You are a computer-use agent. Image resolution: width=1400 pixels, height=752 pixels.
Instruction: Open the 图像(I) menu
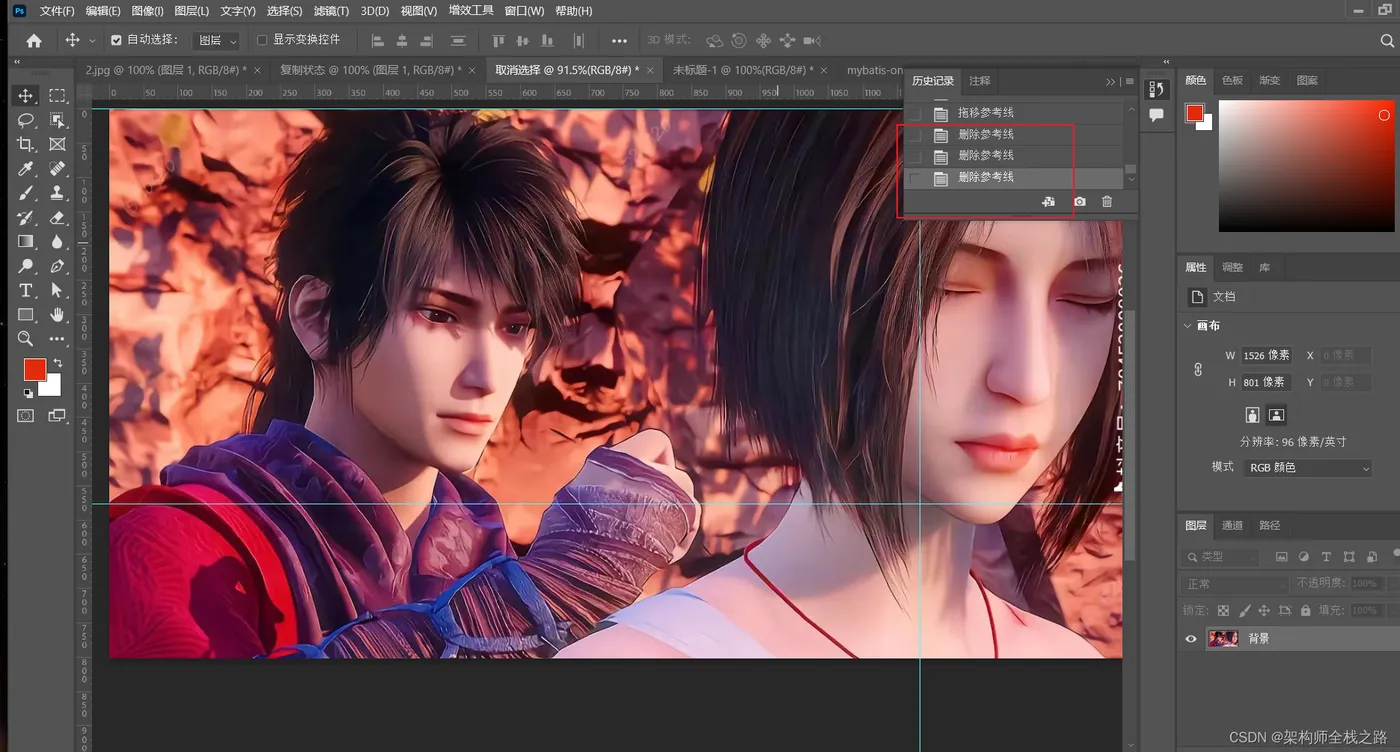(x=147, y=11)
